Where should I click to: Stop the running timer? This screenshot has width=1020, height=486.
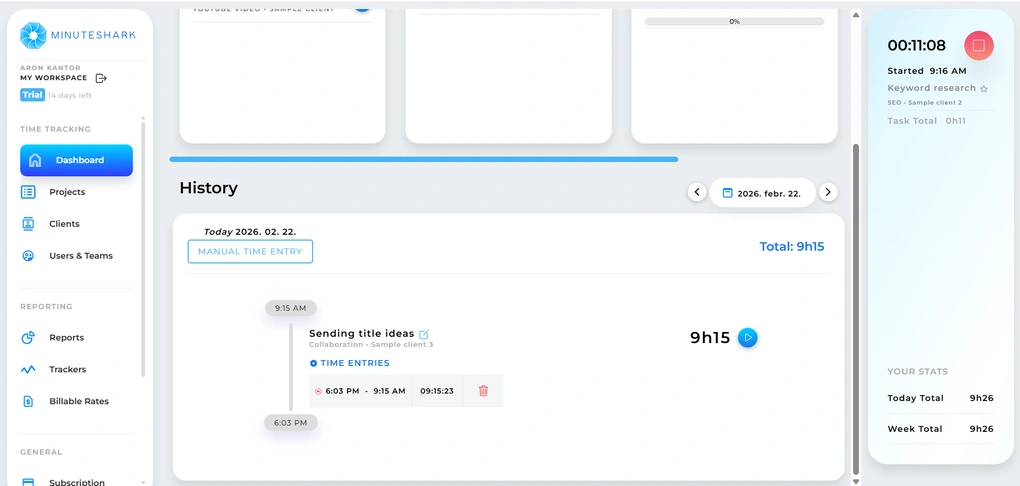978,45
